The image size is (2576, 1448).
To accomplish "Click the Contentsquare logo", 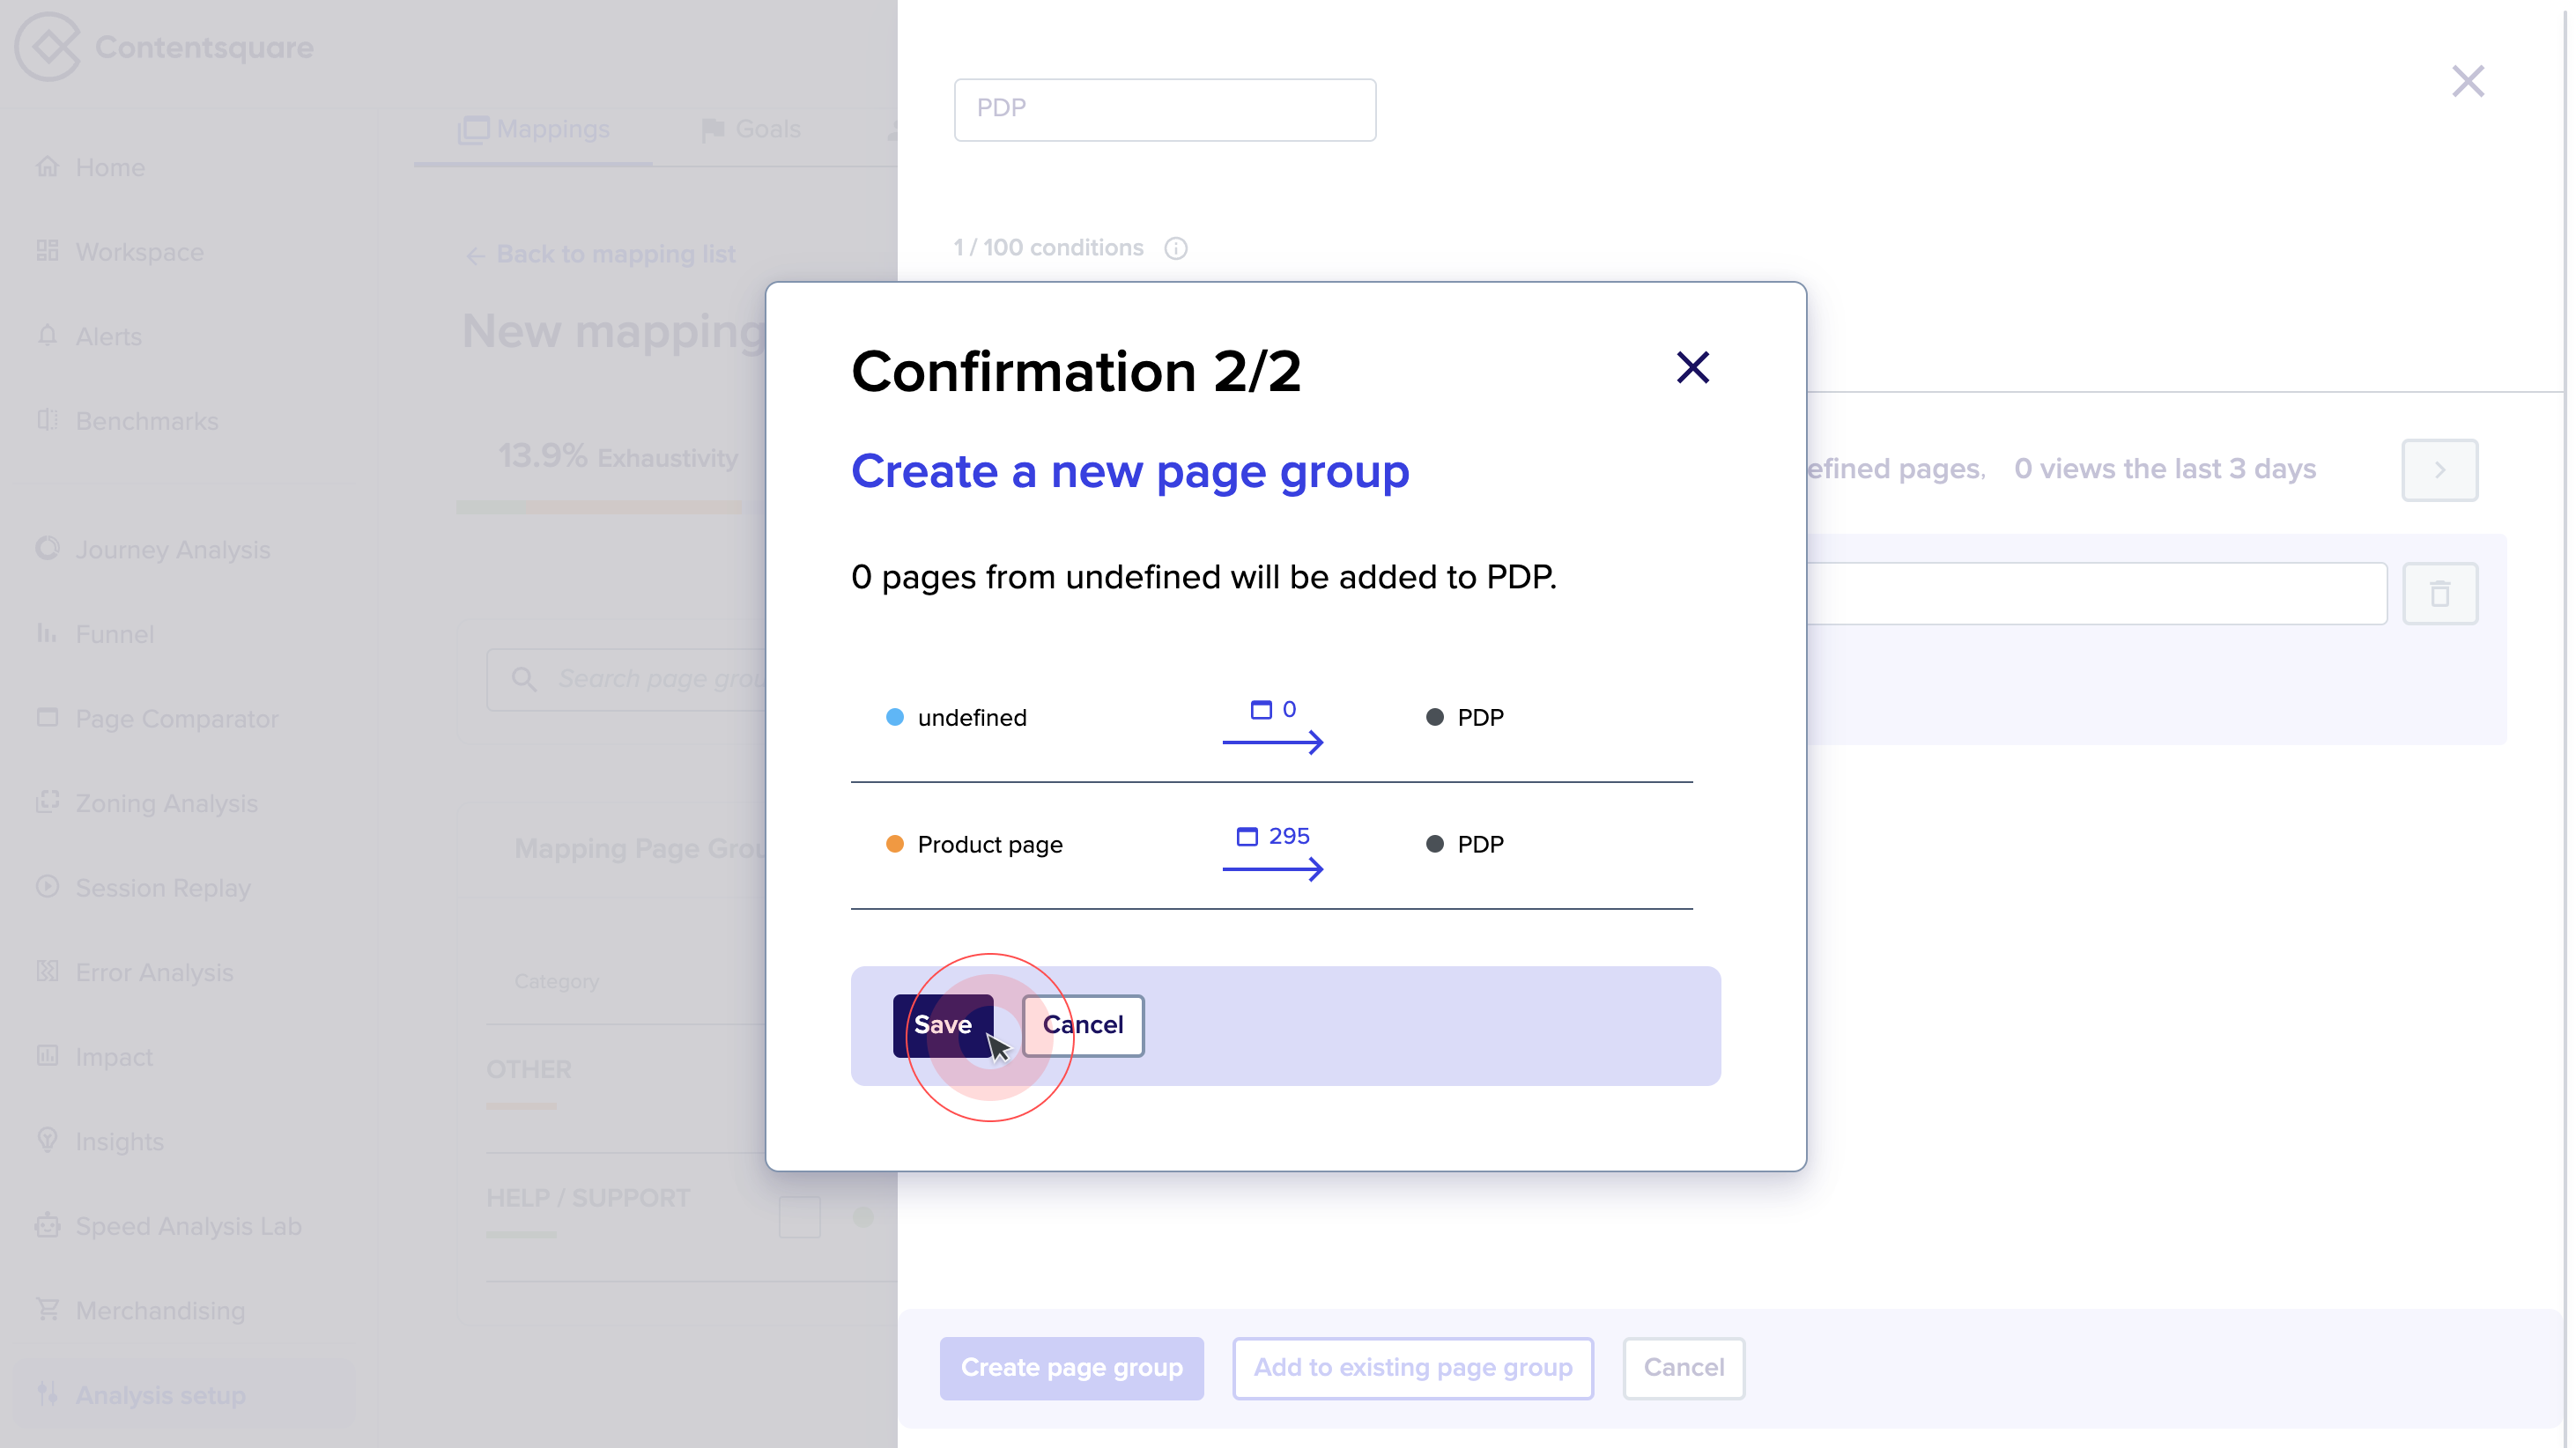I will [163, 46].
